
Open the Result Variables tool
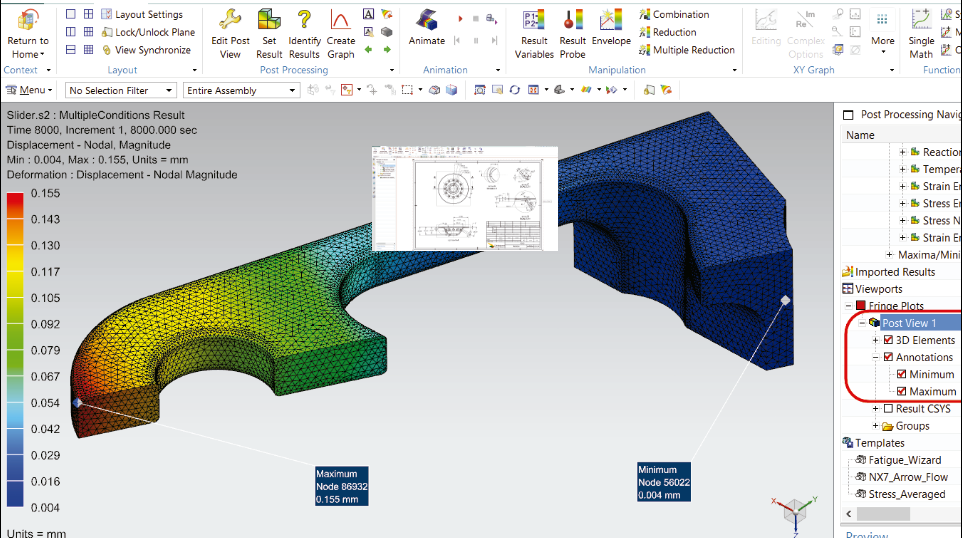pyautogui.click(x=534, y=20)
